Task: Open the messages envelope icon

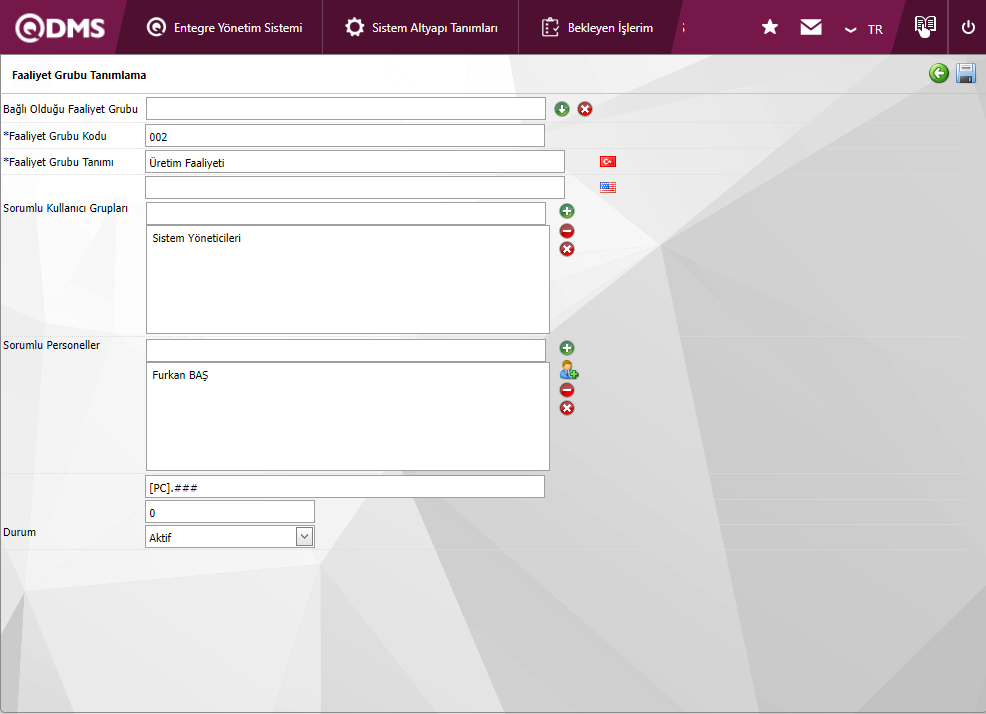Action: pos(811,28)
